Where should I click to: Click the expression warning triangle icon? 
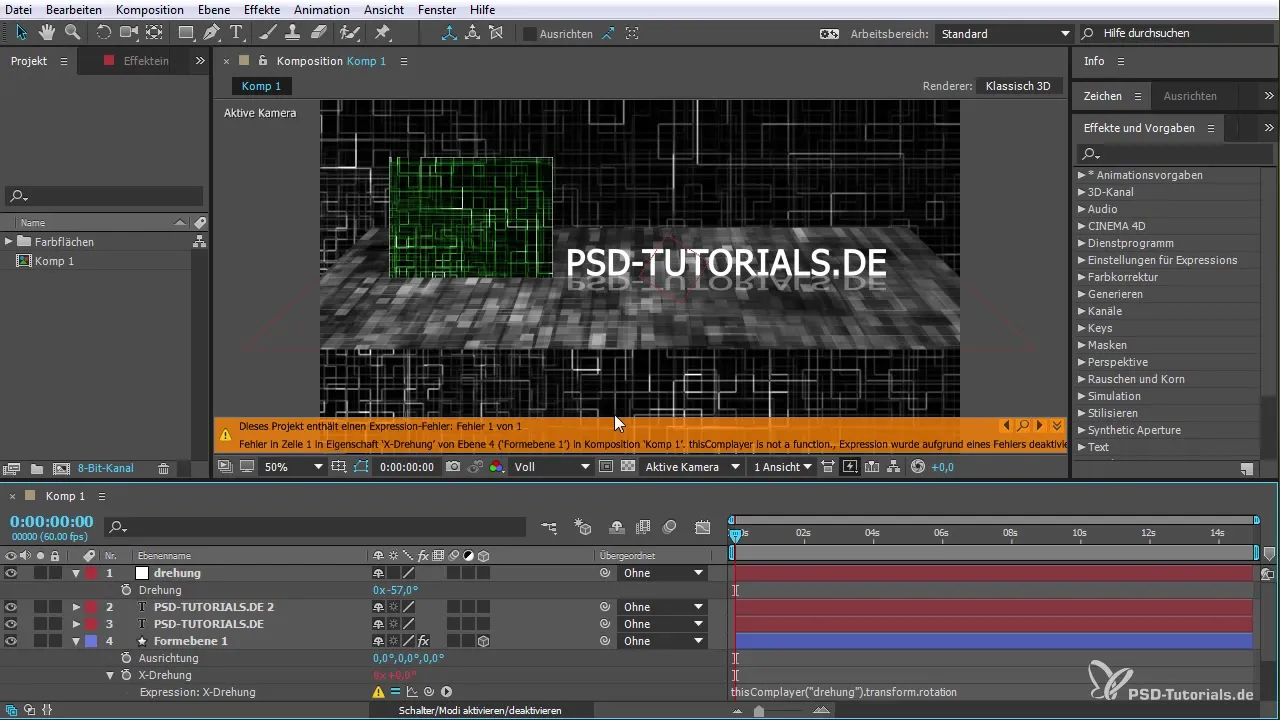click(x=379, y=692)
